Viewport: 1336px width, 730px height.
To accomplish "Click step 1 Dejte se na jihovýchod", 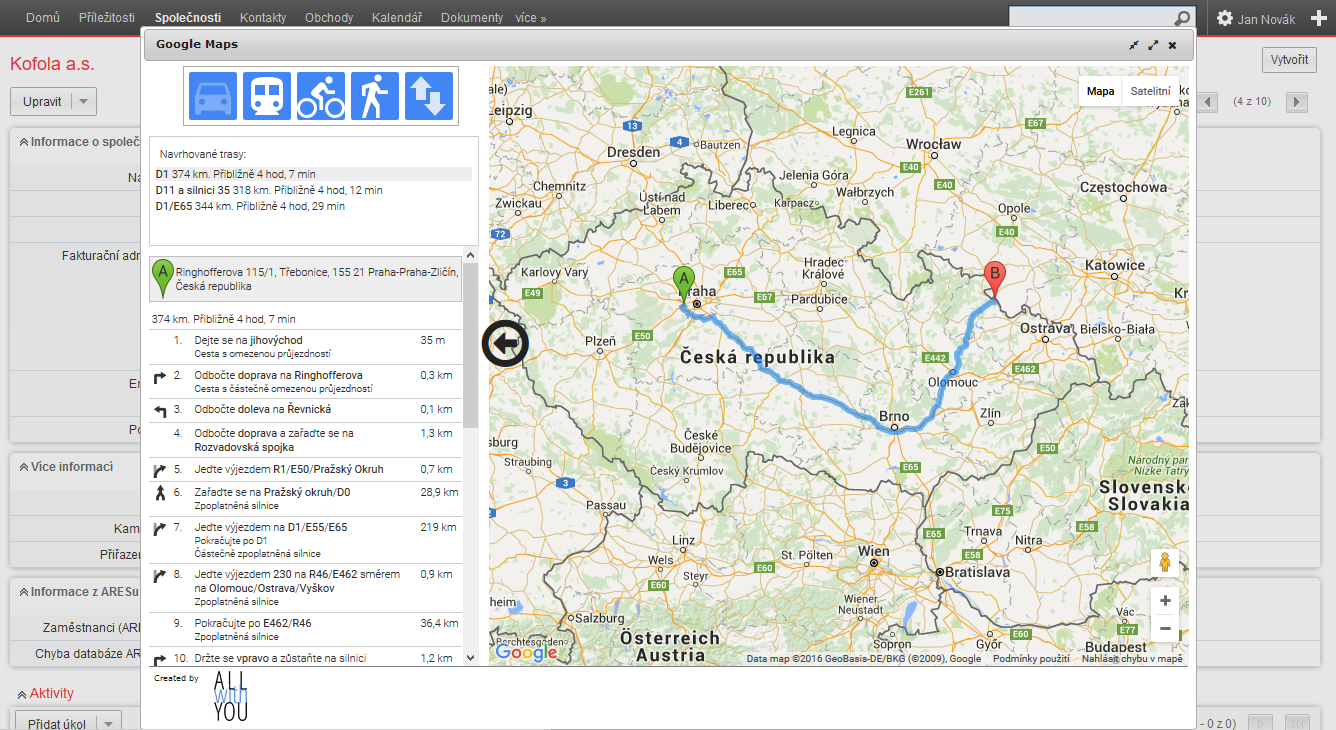I will (306, 347).
